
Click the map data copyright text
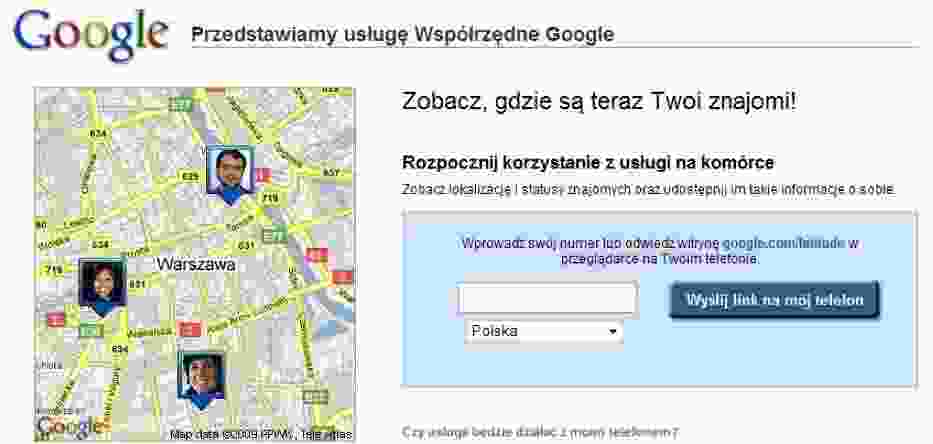tap(261, 434)
